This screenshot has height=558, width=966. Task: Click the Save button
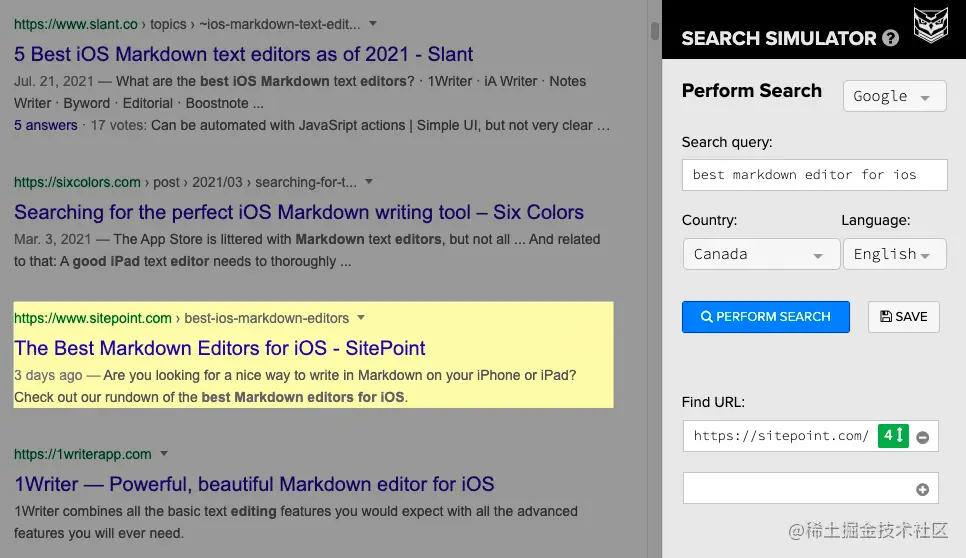coord(904,317)
